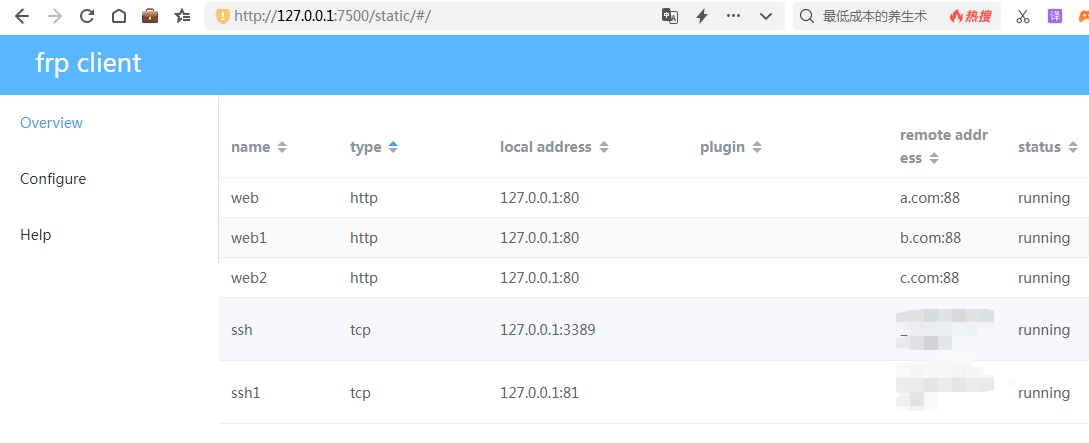Click the browser back arrow
Viewport: 1089px width, 443px height.
(22, 16)
